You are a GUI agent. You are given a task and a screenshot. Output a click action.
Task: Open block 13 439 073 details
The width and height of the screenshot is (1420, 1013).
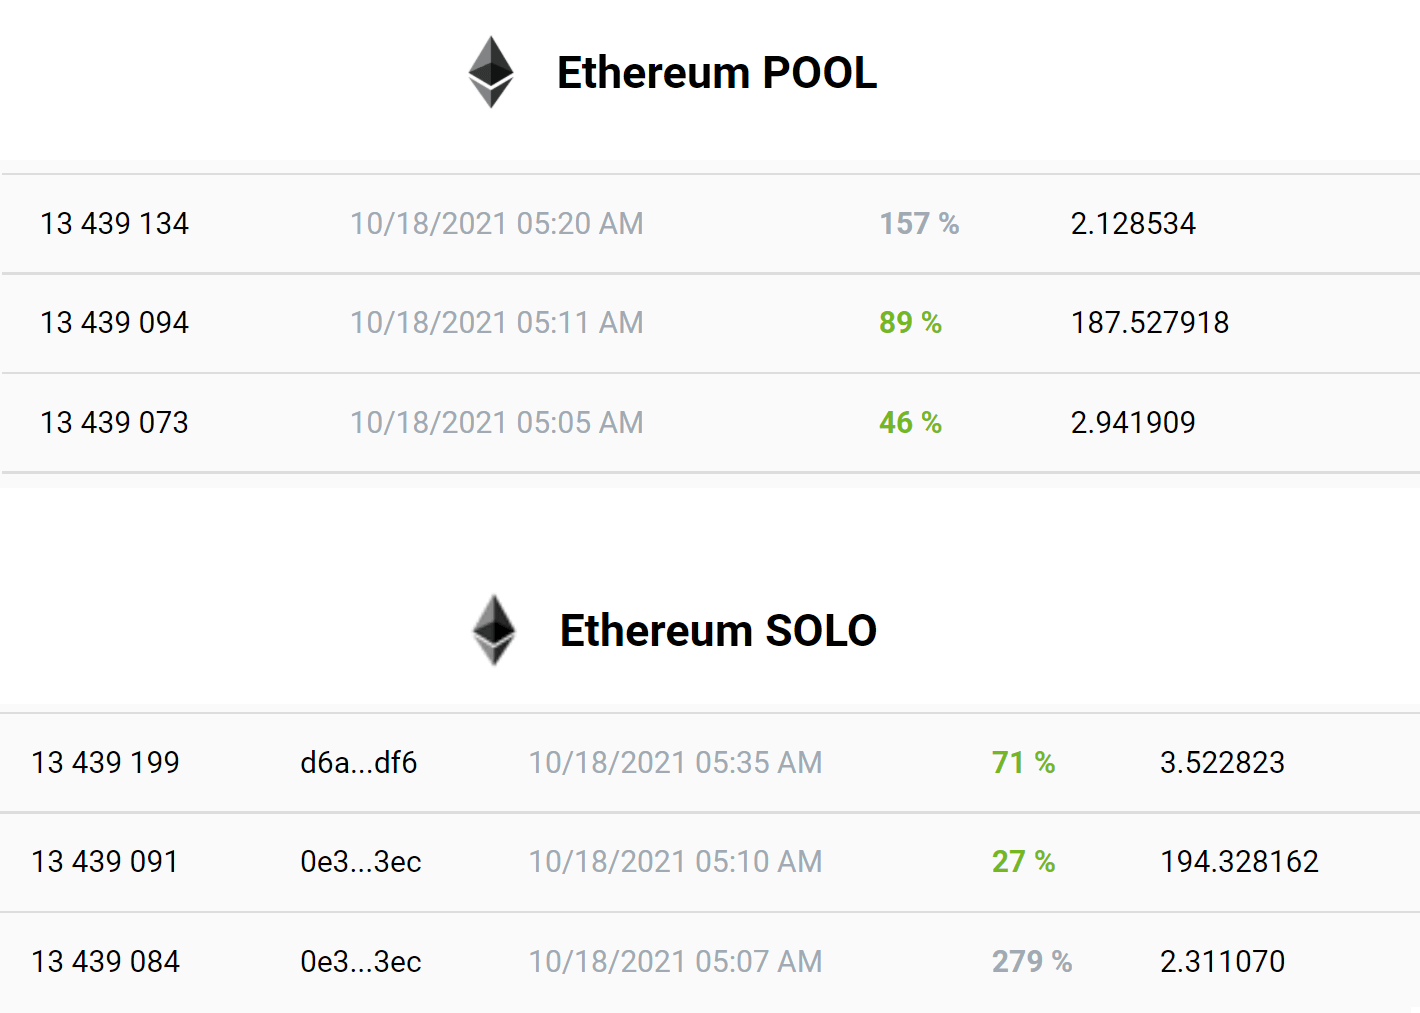(x=114, y=422)
